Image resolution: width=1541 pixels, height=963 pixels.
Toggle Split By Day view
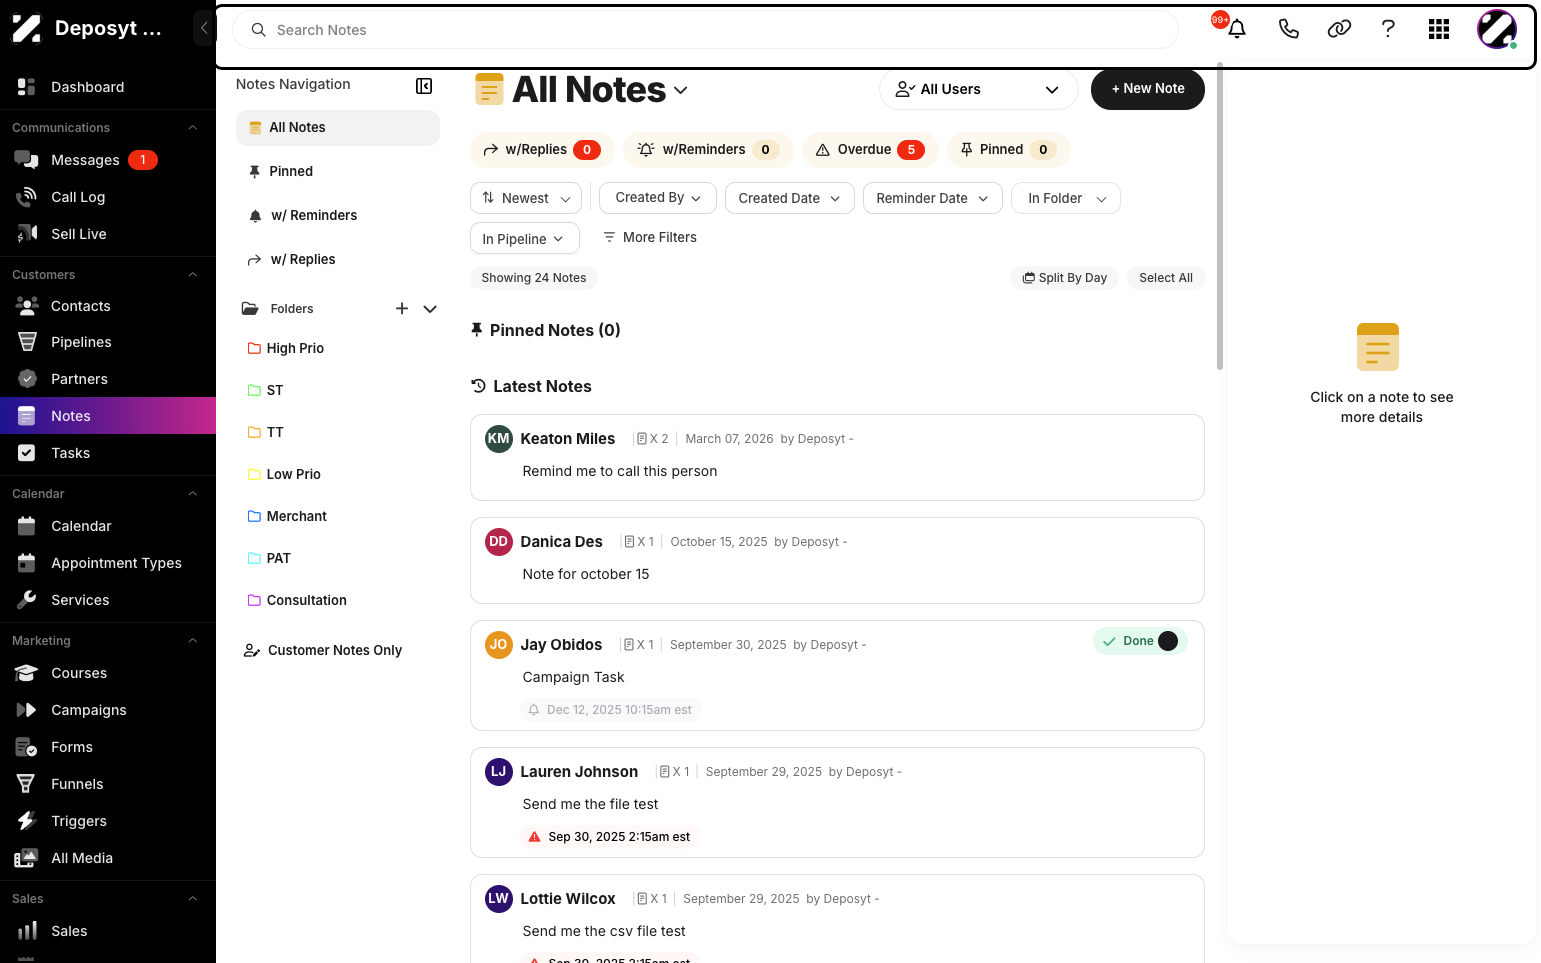point(1065,278)
